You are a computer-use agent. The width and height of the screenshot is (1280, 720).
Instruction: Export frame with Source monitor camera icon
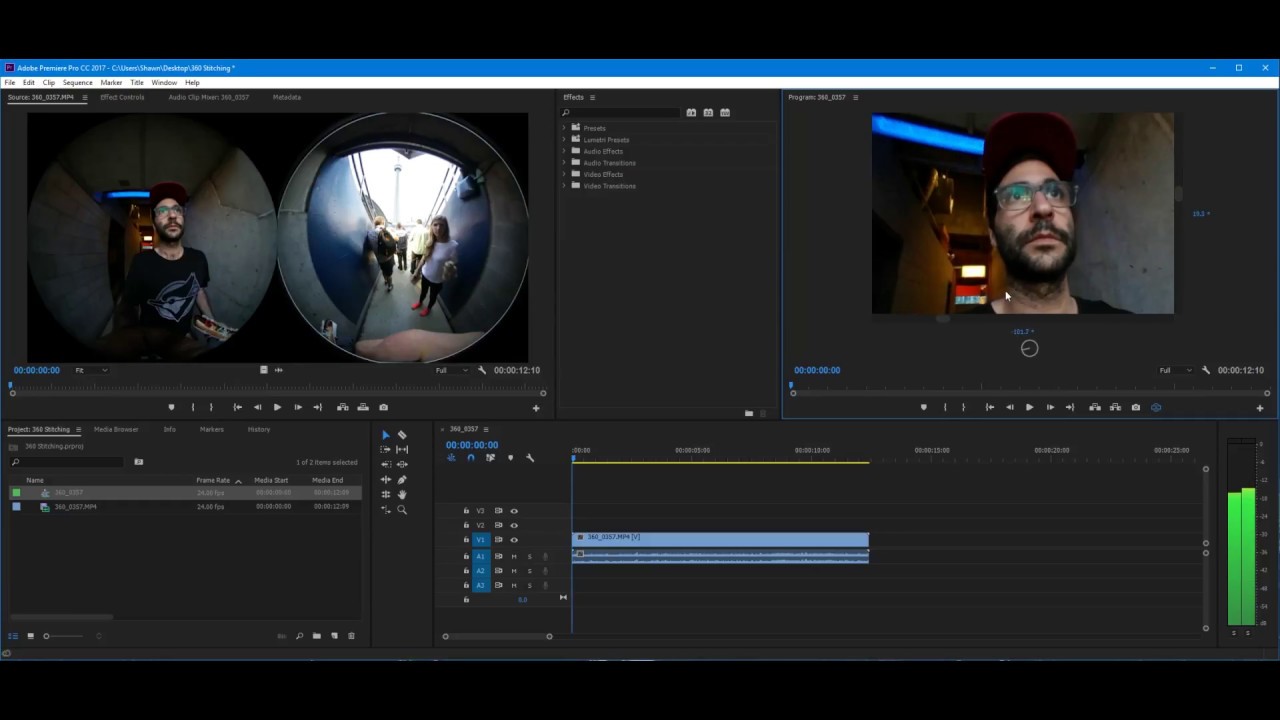pyautogui.click(x=383, y=407)
